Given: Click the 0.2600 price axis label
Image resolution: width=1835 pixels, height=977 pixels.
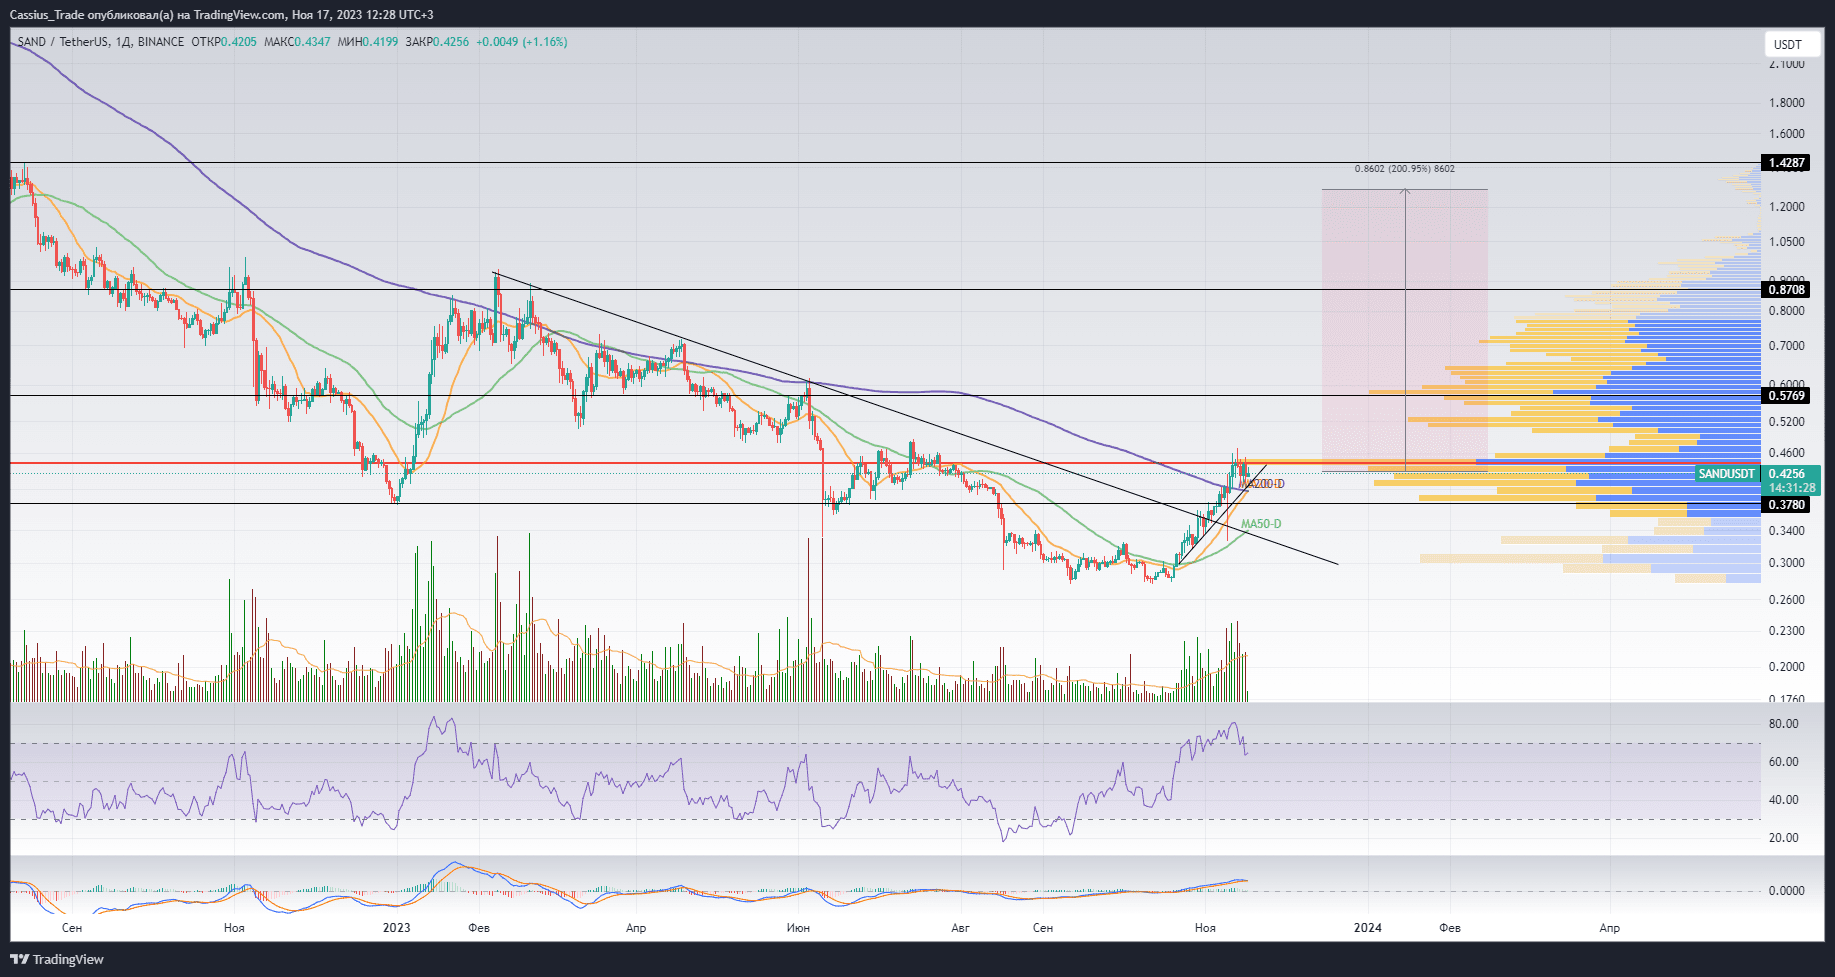Looking at the screenshot, I should click(x=1787, y=600).
